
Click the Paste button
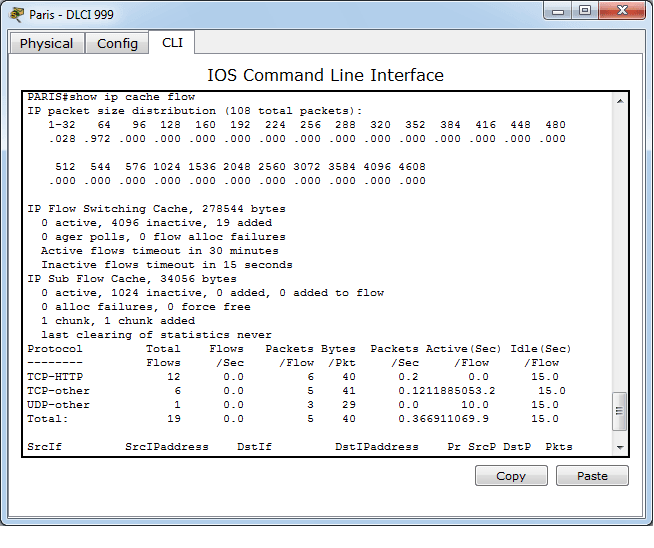[592, 476]
